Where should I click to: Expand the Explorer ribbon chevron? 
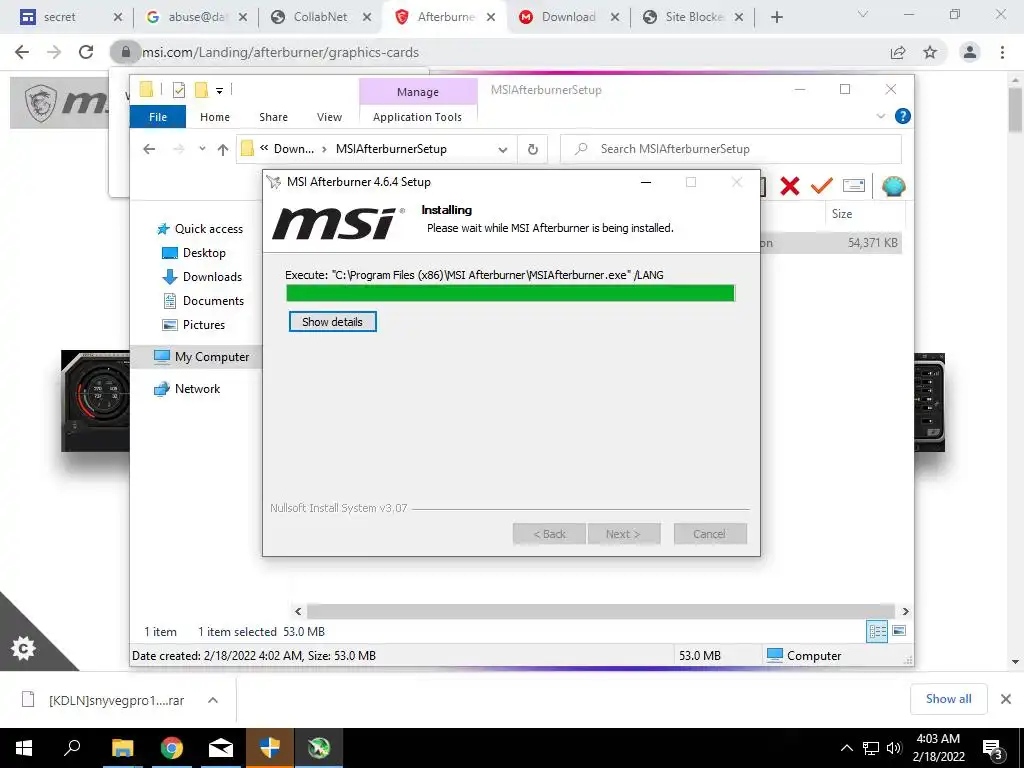pyautogui.click(x=880, y=116)
